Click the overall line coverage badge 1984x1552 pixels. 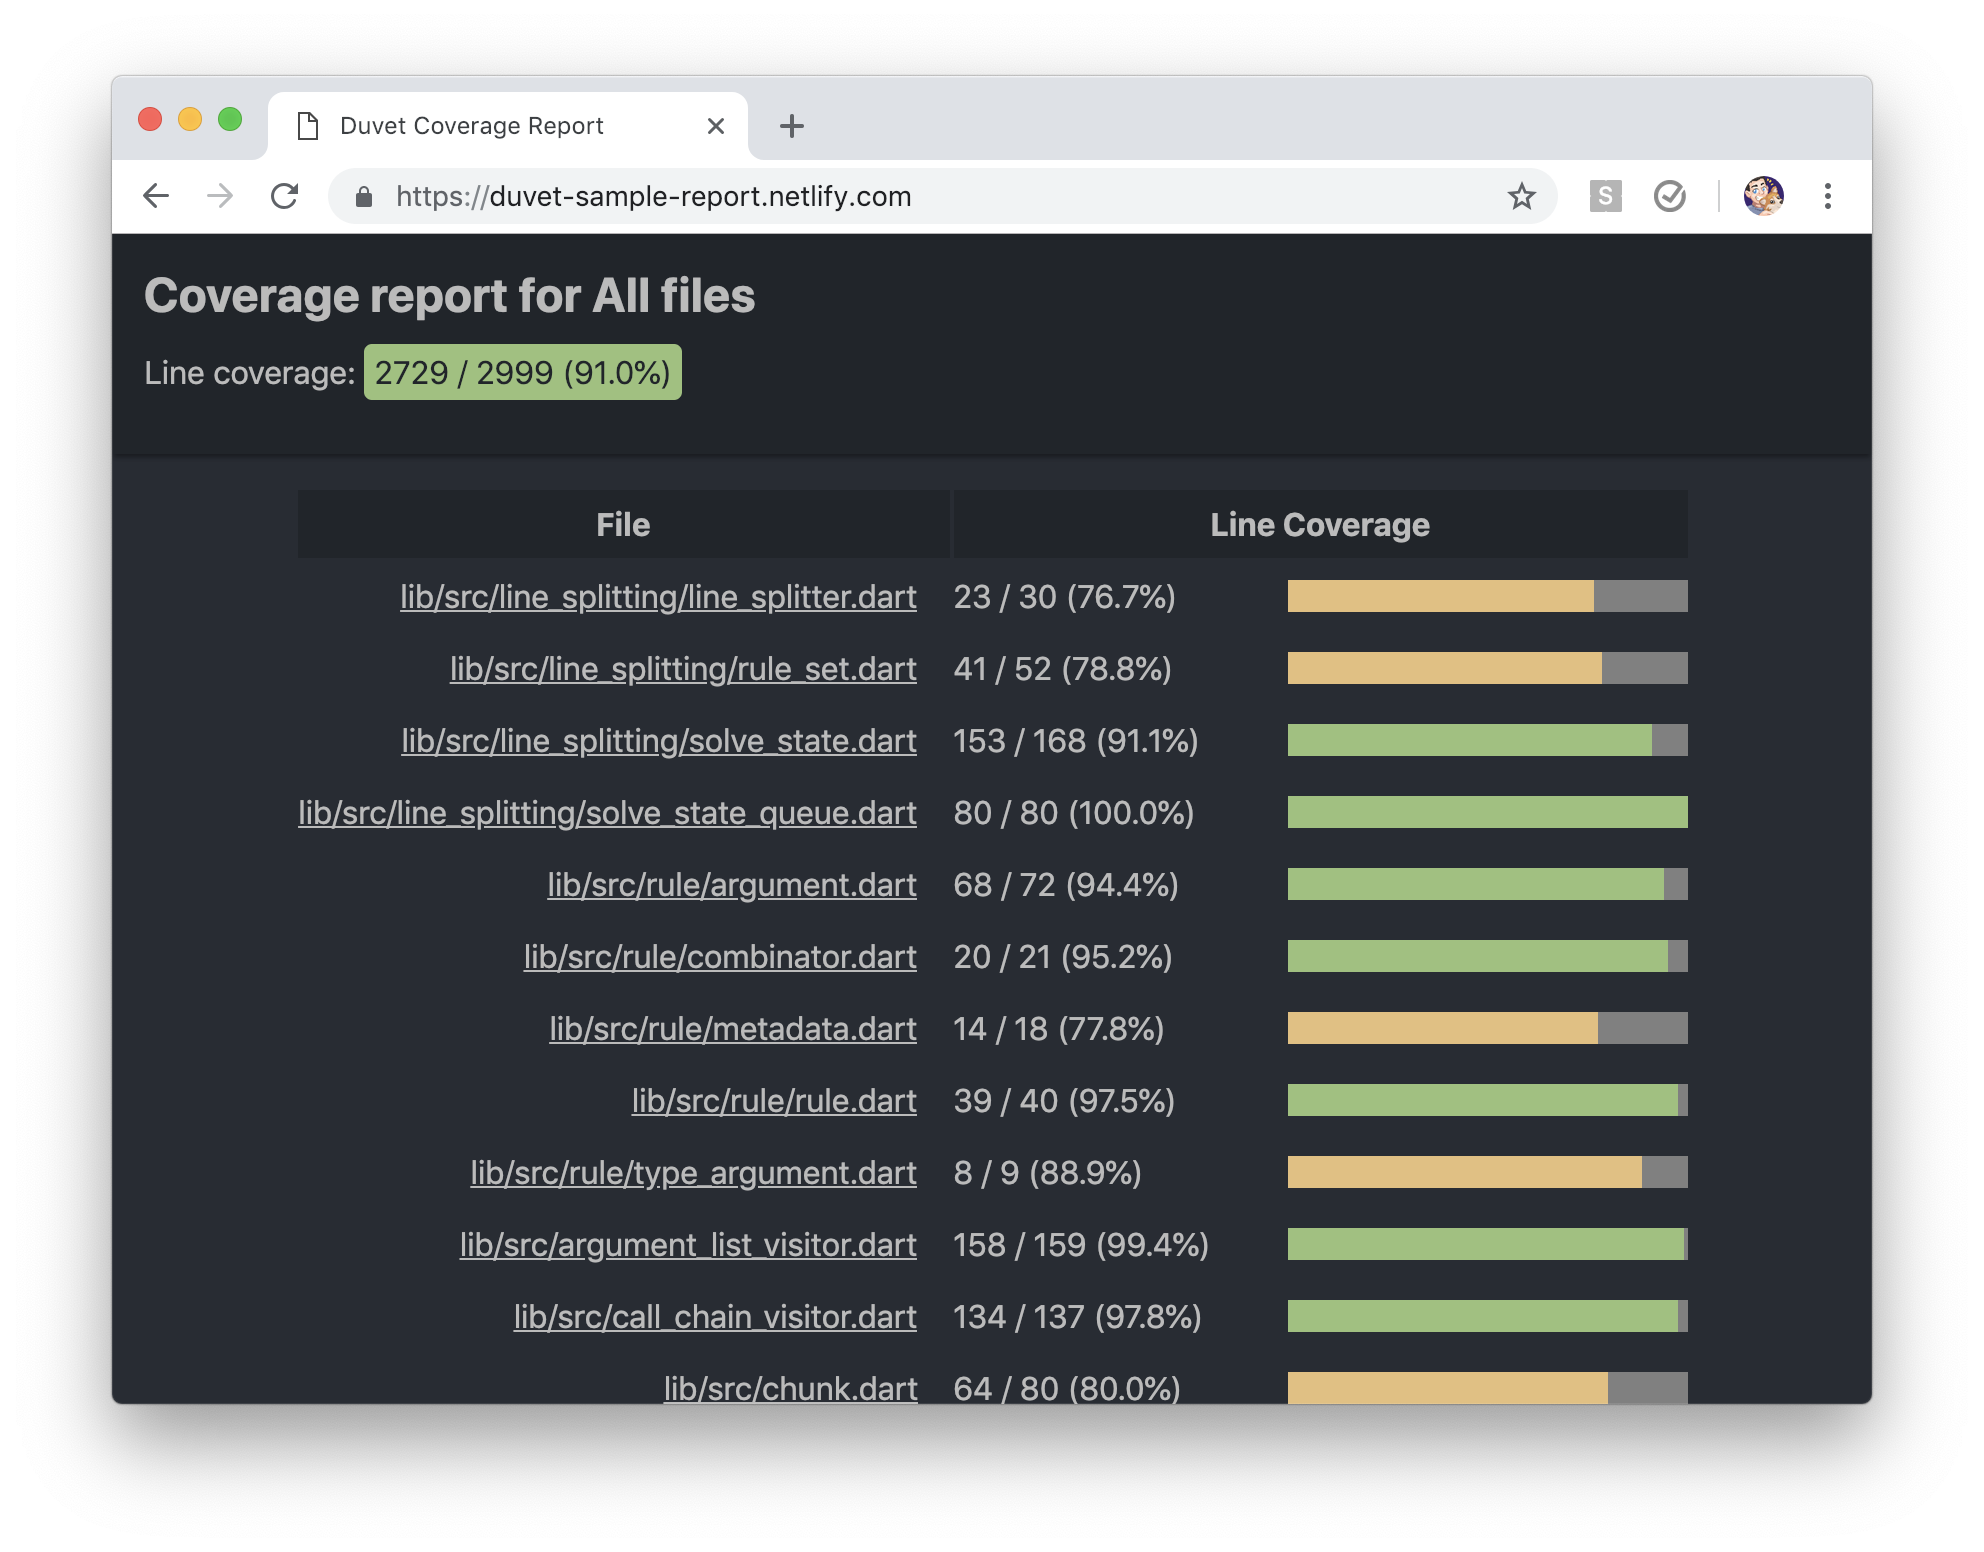[523, 372]
